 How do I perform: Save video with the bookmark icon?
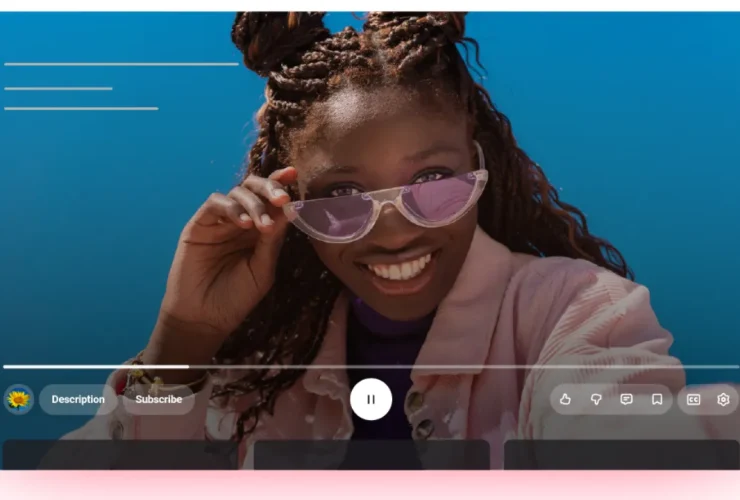[x=657, y=399]
